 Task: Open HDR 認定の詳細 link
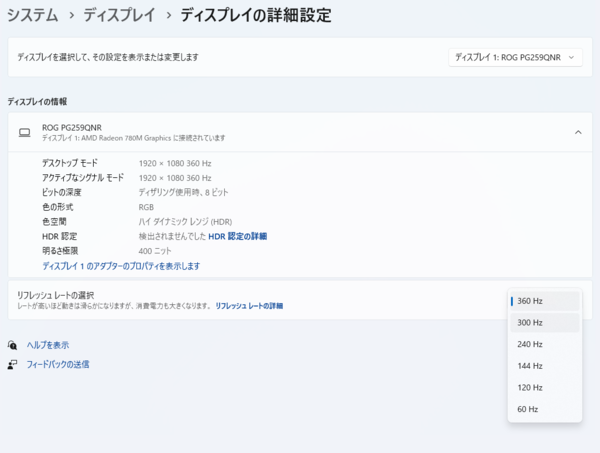coord(238,236)
